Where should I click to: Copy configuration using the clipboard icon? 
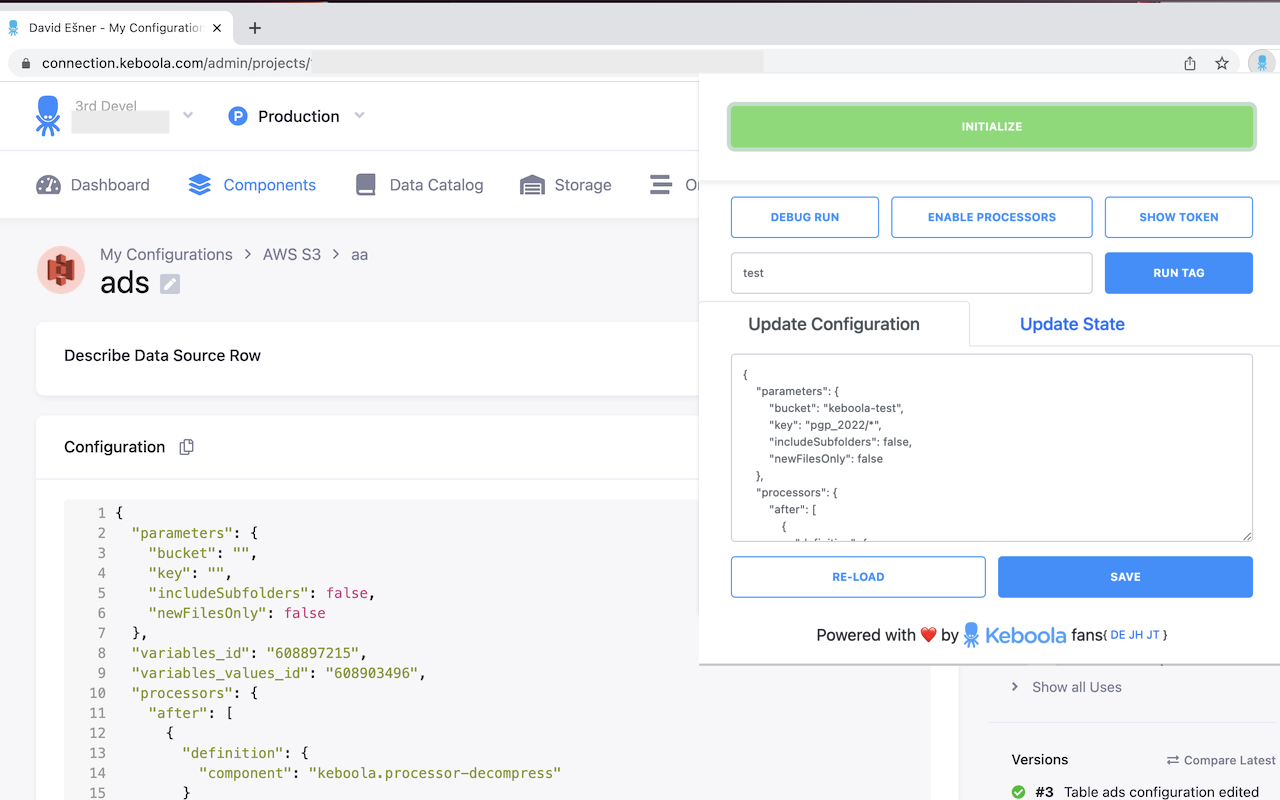(186, 447)
